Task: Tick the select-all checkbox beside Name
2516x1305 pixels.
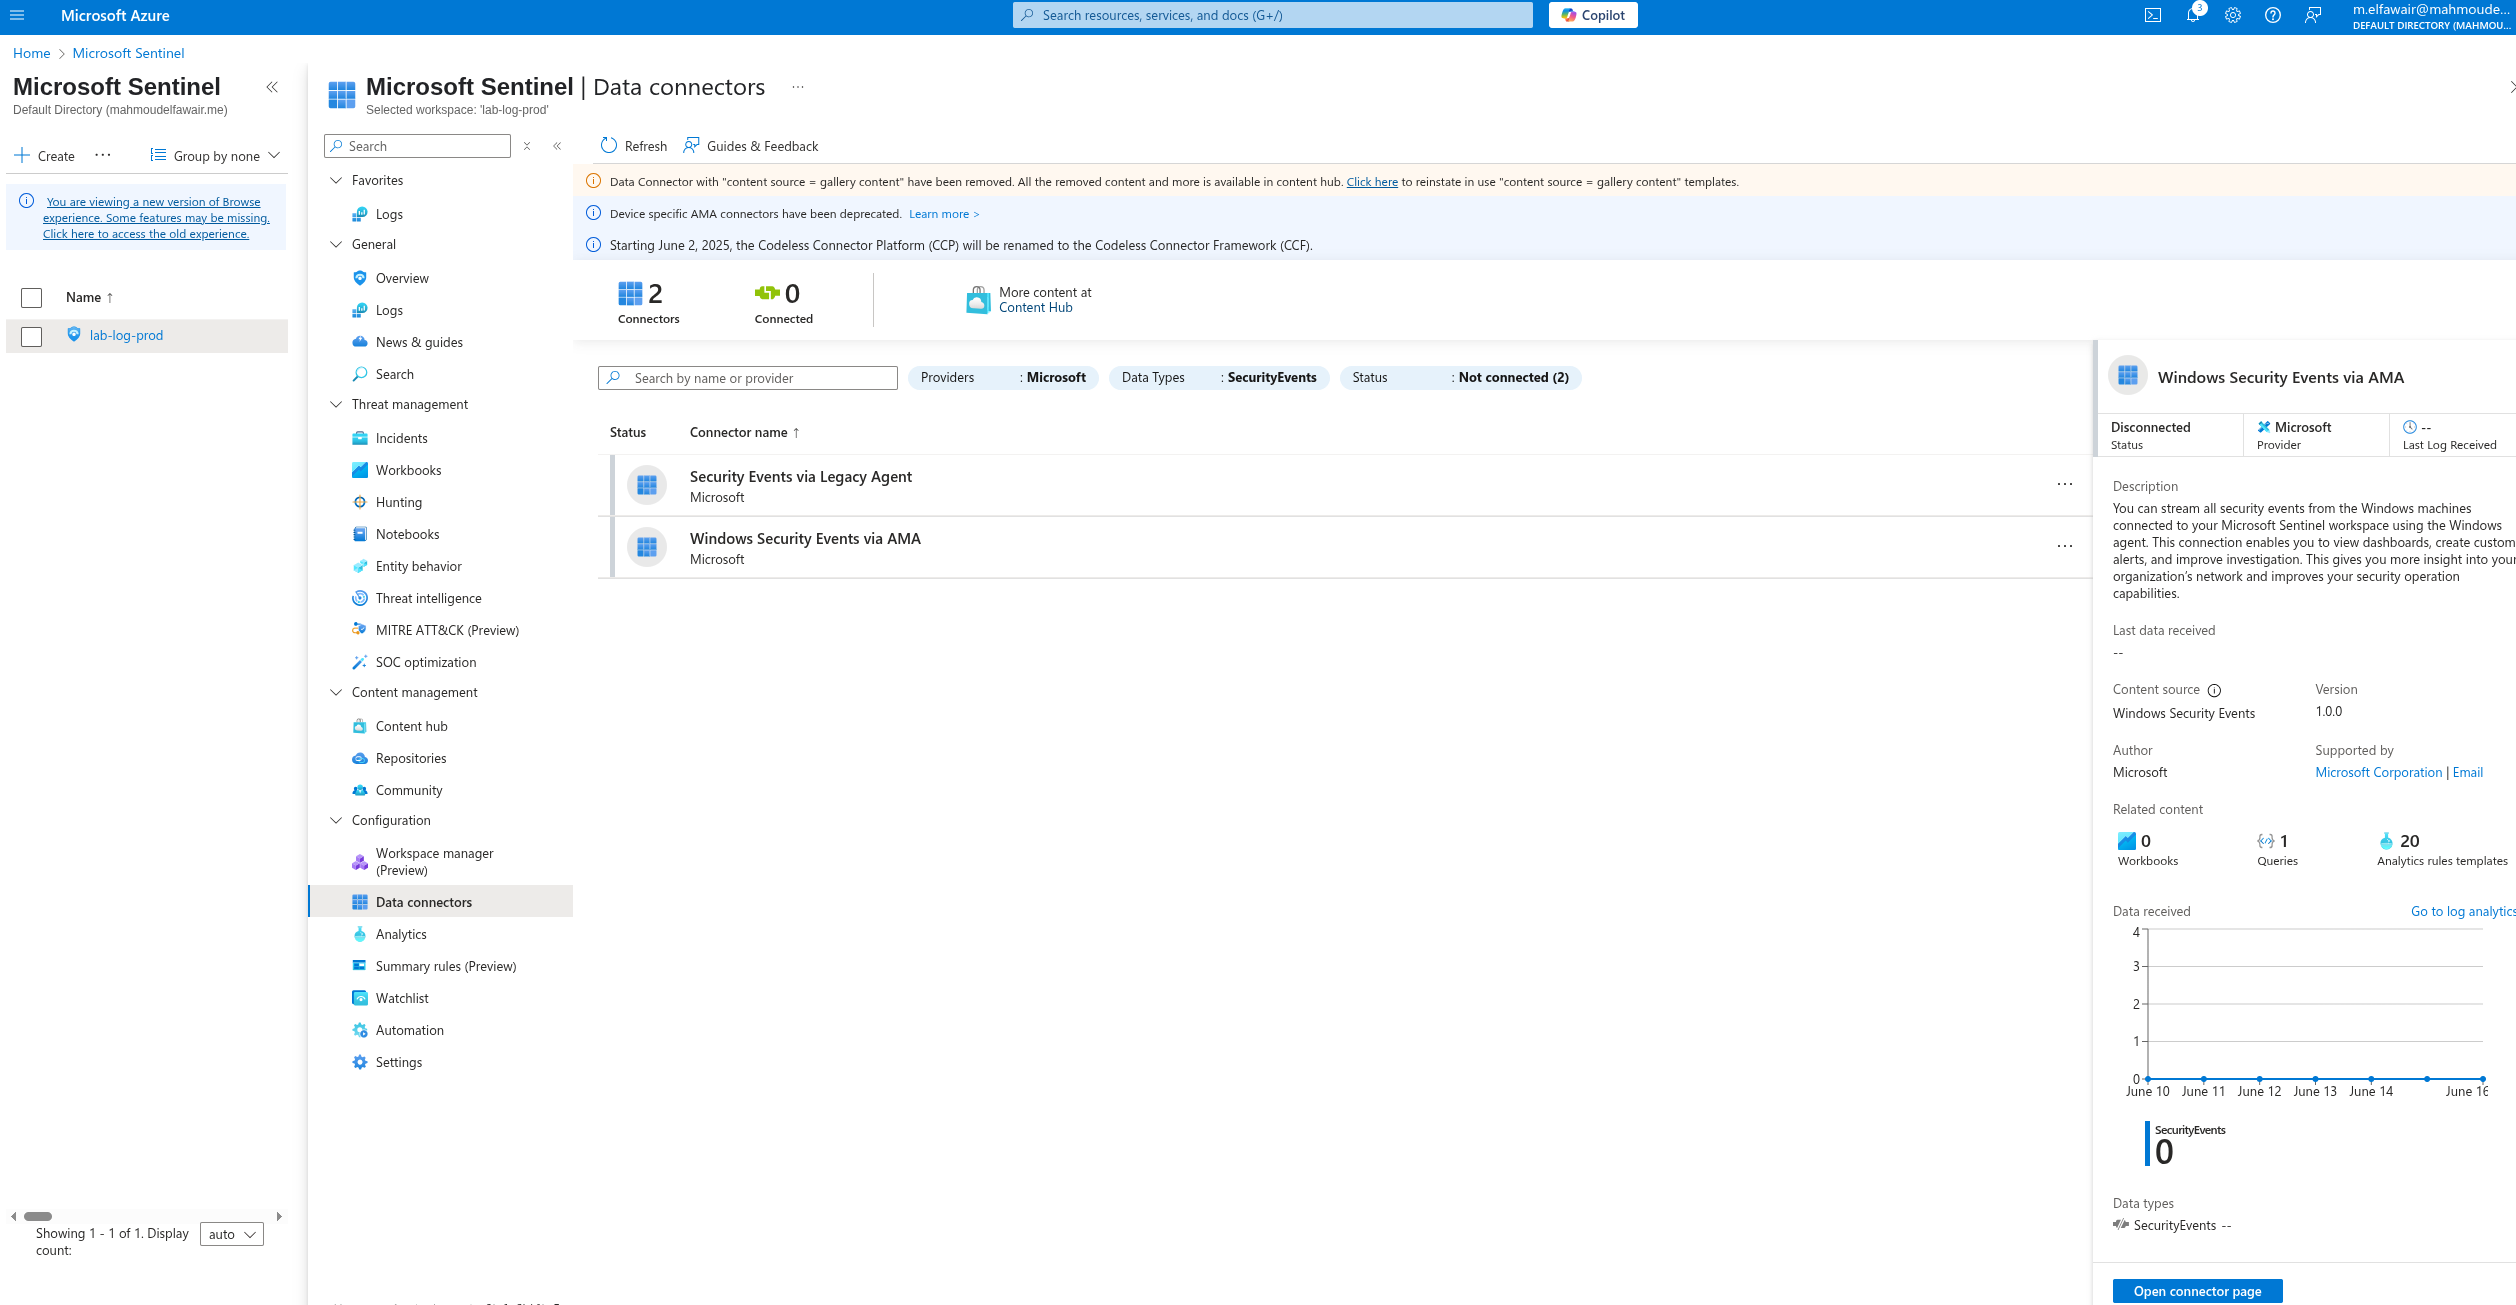Action: pyautogui.click(x=32, y=298)
